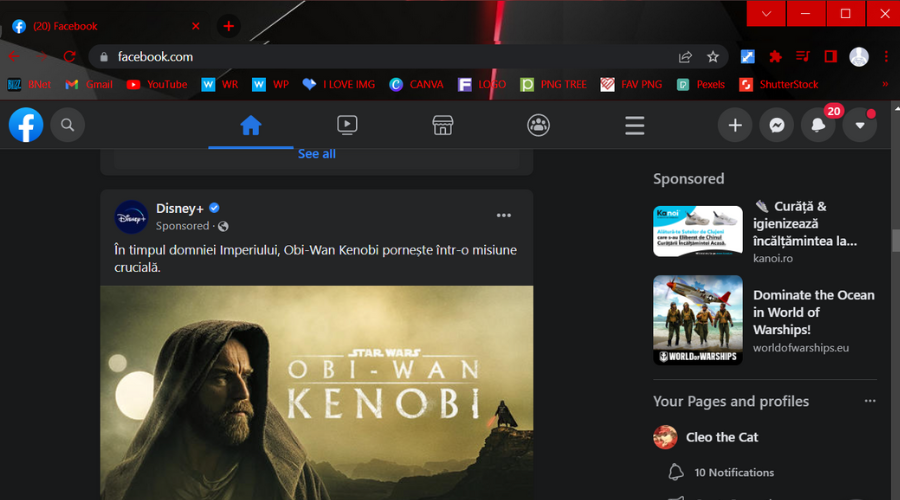Screen dimensions: 900x500
Task: Open the Notifications bell with 20 badge
Action: [x=818, y=125]
